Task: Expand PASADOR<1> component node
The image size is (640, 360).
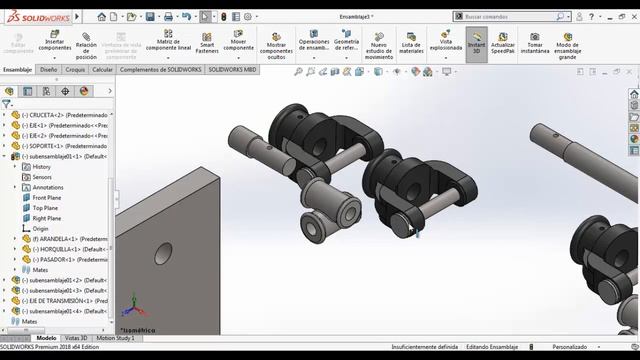Action: pos(15,260)
